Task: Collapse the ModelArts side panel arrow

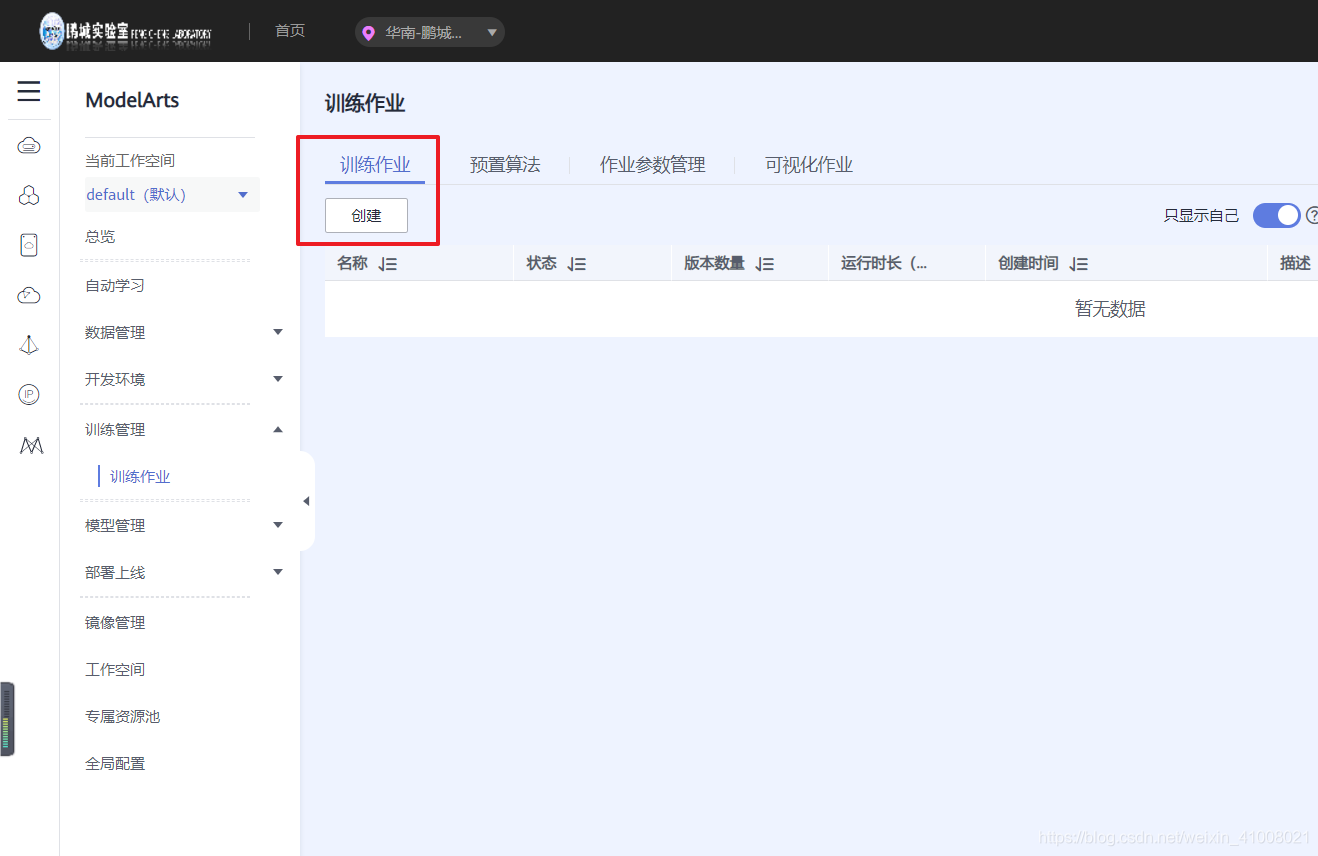Action: point(306,501)
